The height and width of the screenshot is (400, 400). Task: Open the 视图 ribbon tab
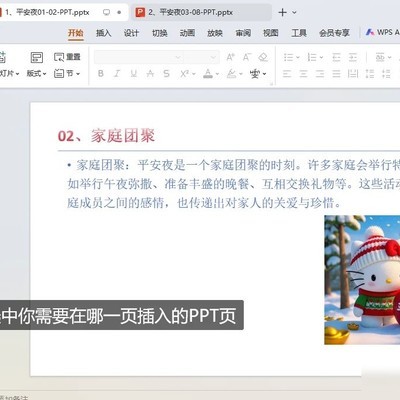pyautogui.click(x=271, y=33)
